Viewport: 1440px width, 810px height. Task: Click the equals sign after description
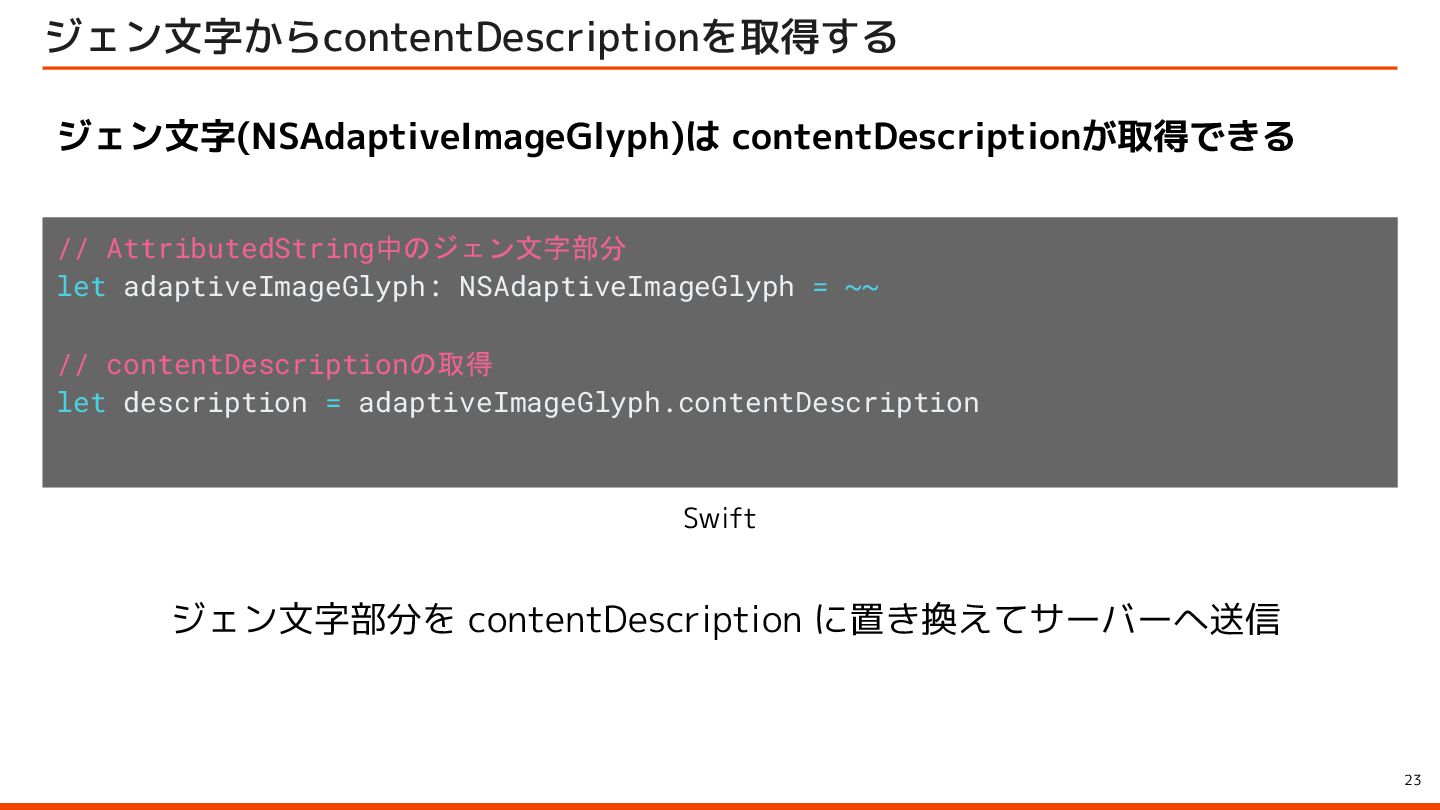pos(333,403)
